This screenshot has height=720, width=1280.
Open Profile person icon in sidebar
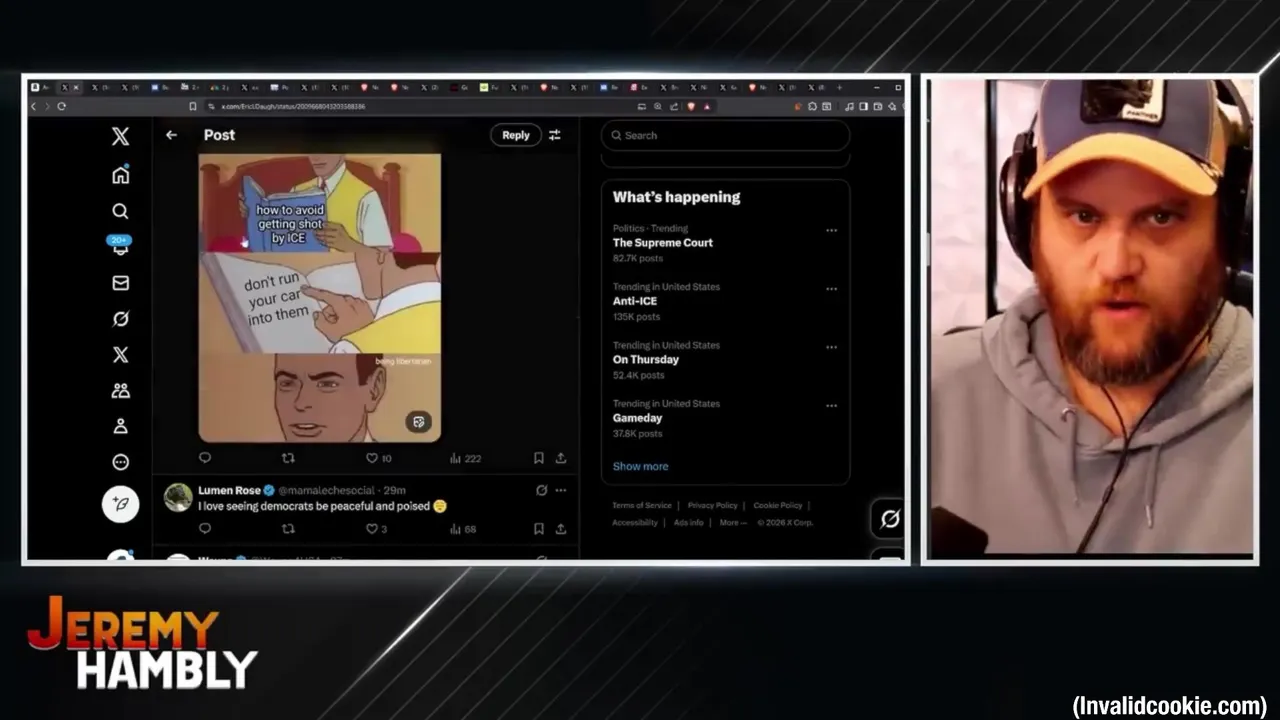[x=120, y=426]
